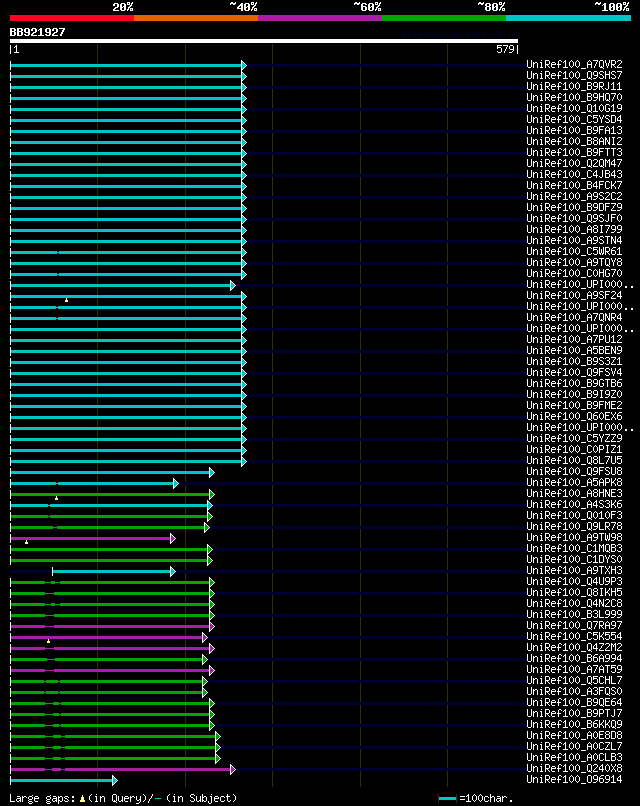Click the green arrowhead on the UniRef100_Q9LR78 row
Screen dimensions: 640x806
click(207, 527)
